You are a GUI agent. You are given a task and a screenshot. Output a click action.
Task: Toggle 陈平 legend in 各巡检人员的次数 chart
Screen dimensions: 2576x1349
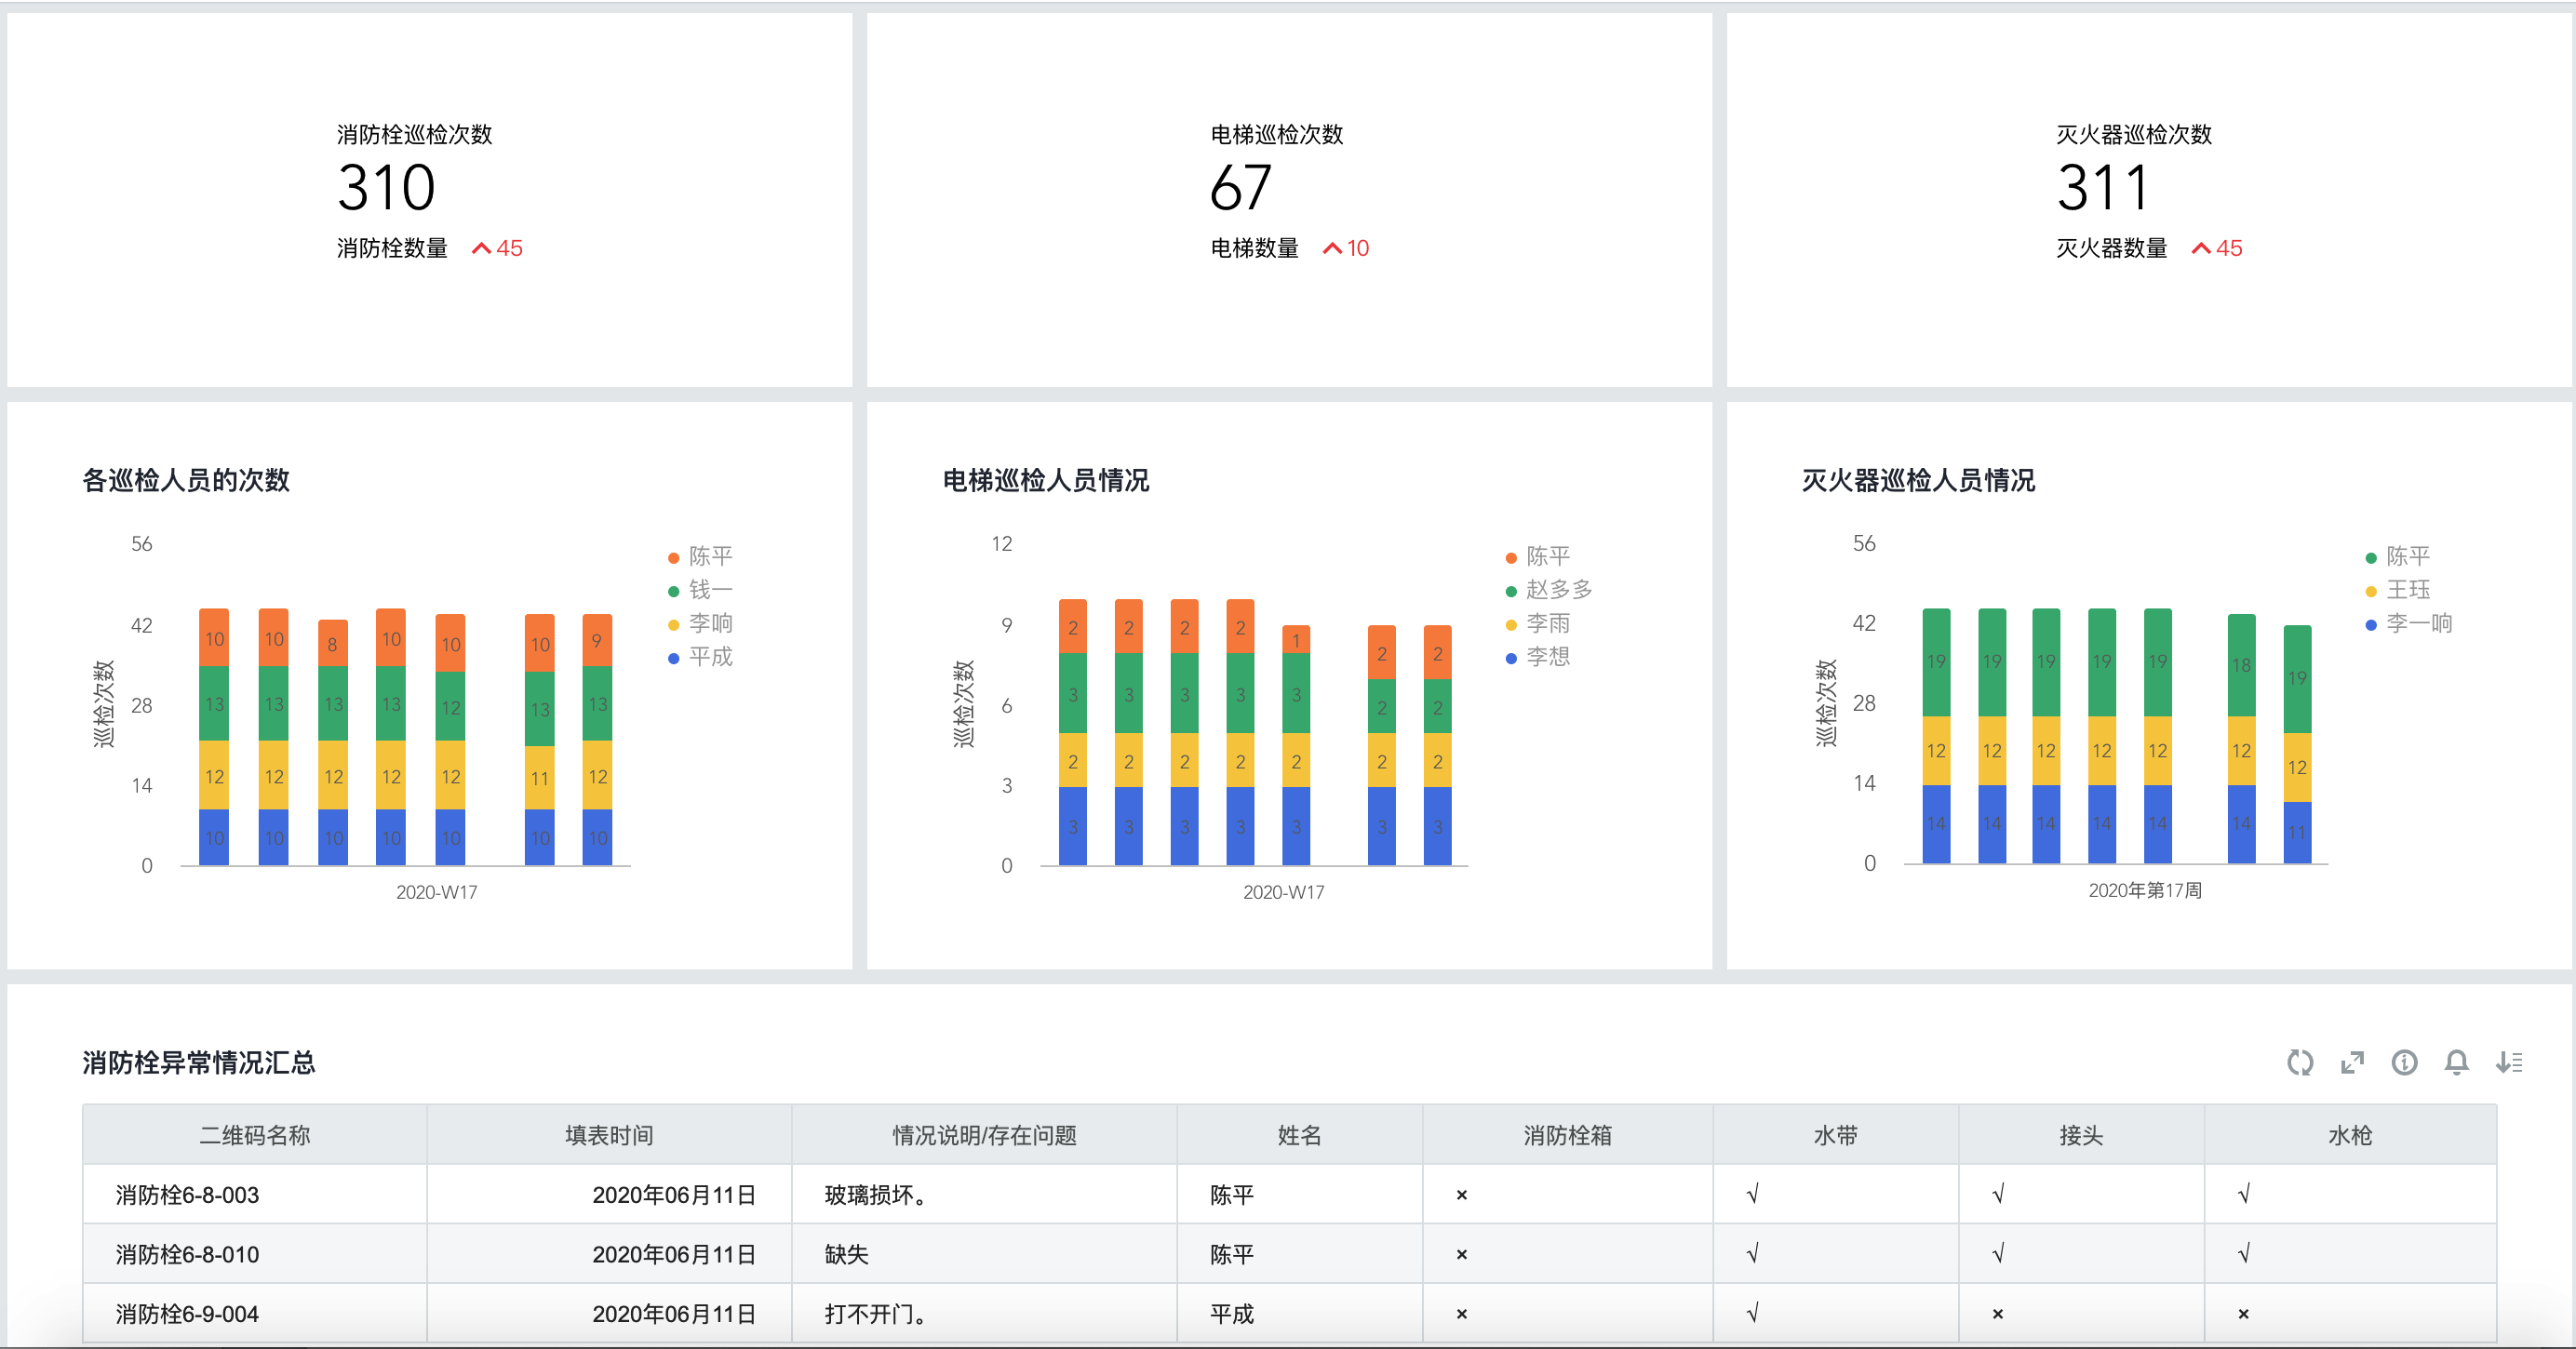[700, 556]
